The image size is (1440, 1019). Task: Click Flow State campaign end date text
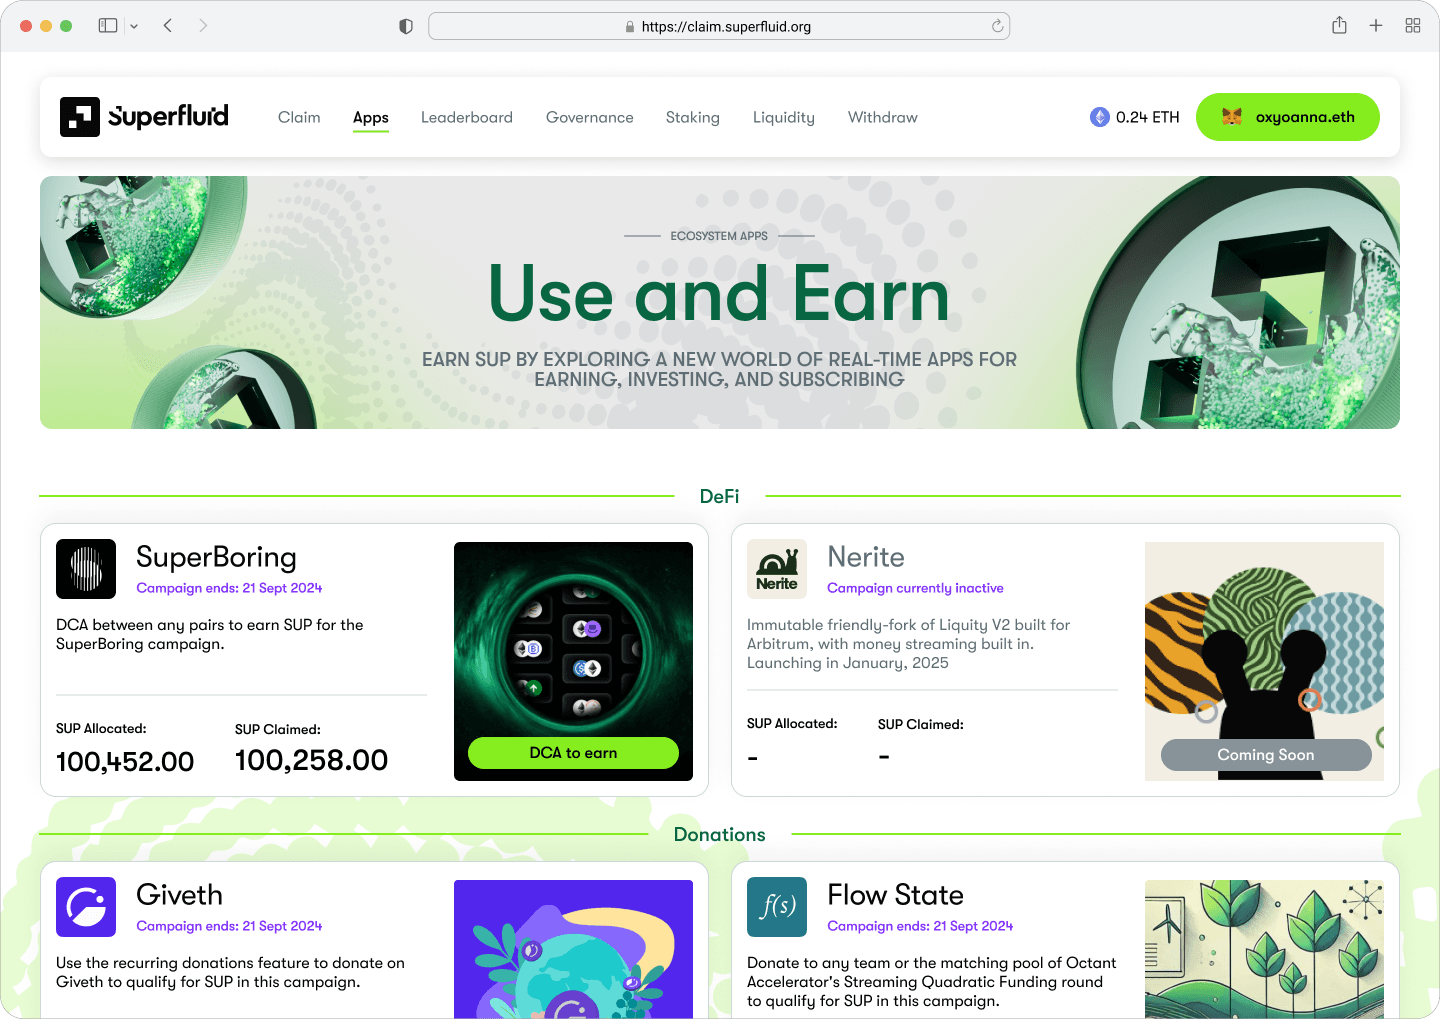(x=920, y=926)
